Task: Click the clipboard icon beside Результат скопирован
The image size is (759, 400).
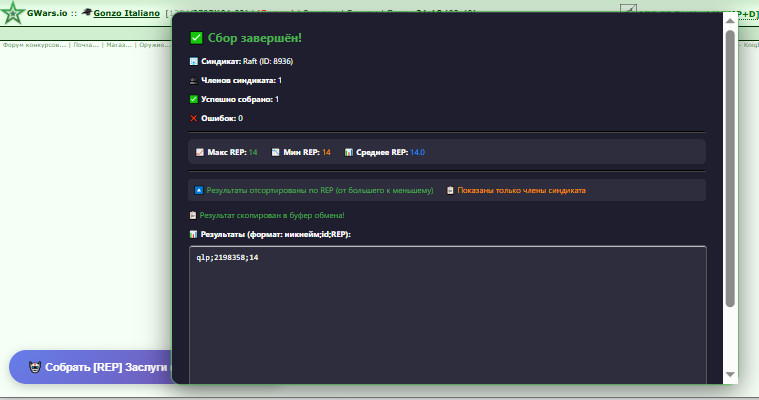Action: tap(193, 215)
